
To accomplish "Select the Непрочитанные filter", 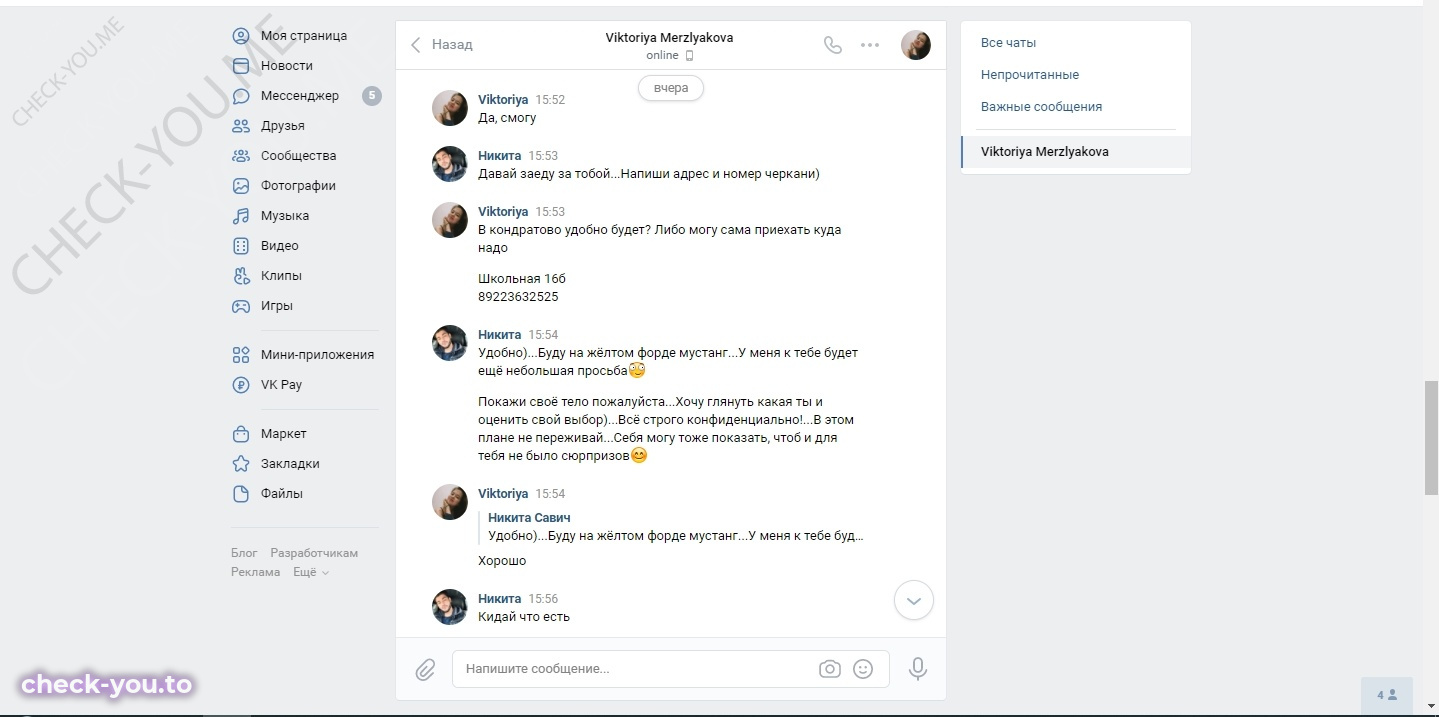I will [1030, 75].
